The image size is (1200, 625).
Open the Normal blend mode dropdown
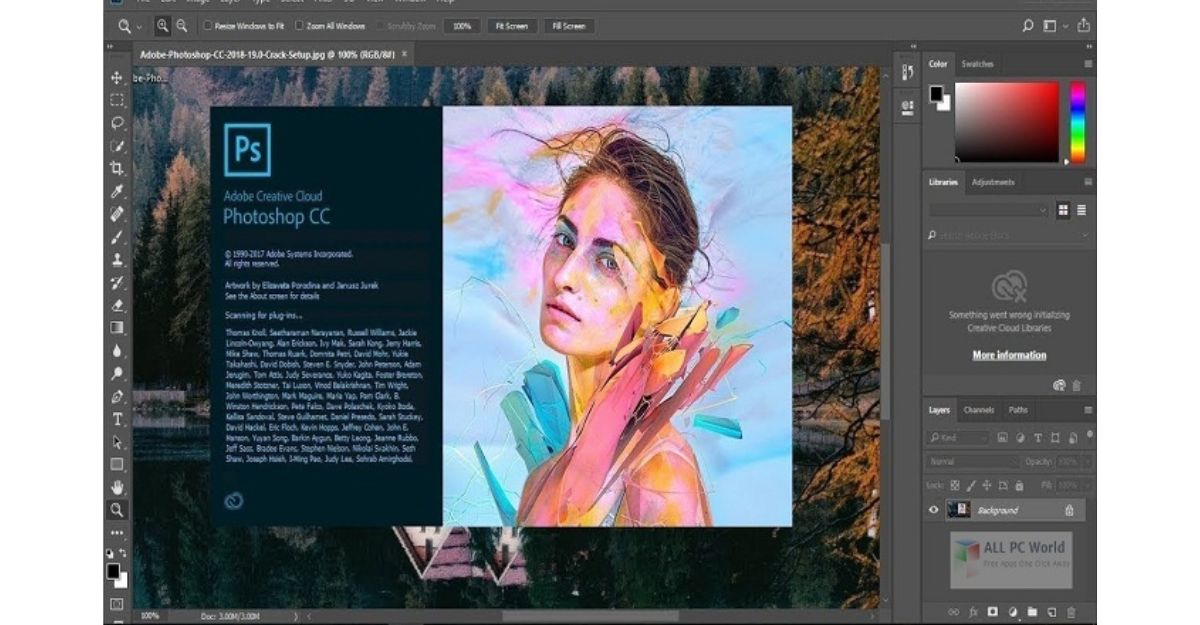(972, 462)
